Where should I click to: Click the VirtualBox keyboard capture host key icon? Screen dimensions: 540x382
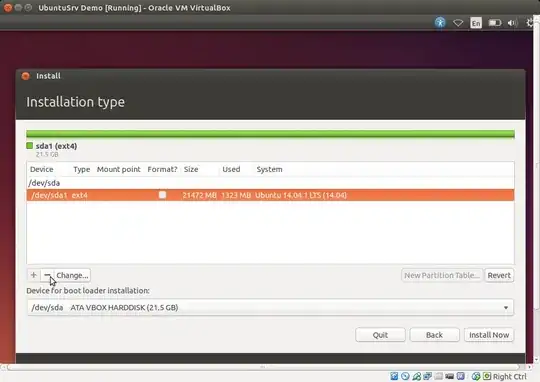pos(487,376)
